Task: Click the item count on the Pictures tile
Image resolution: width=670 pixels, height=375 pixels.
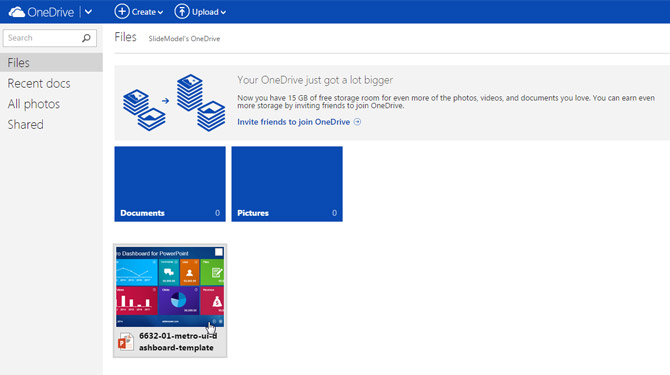Action: [335, 213]
